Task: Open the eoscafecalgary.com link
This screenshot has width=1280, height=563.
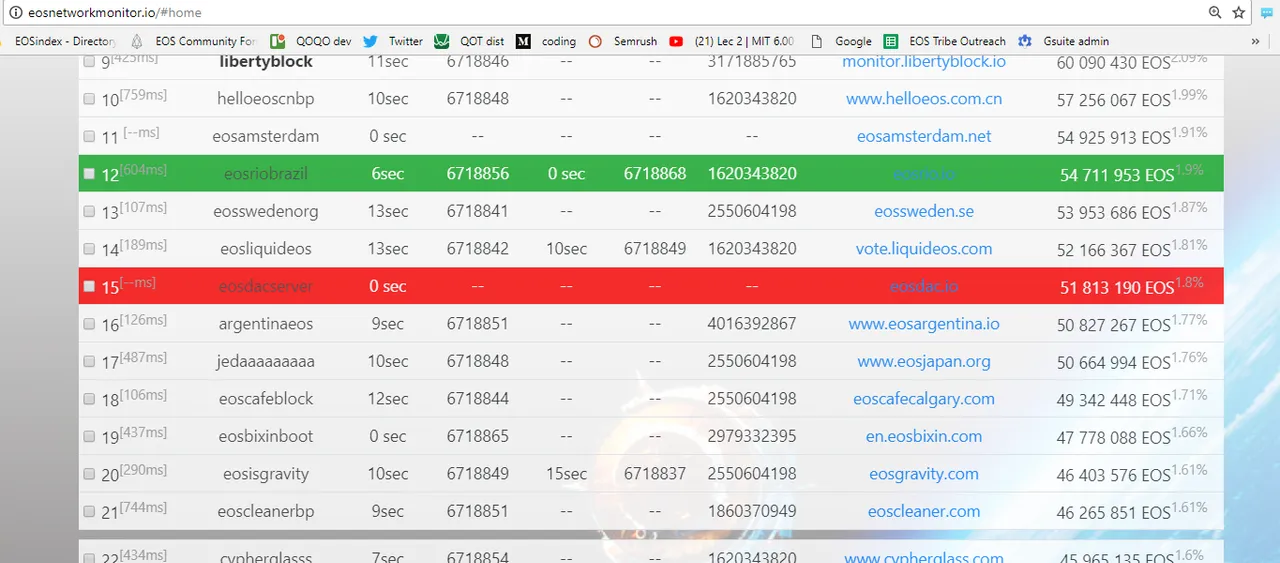Action: tap(924, 398)
